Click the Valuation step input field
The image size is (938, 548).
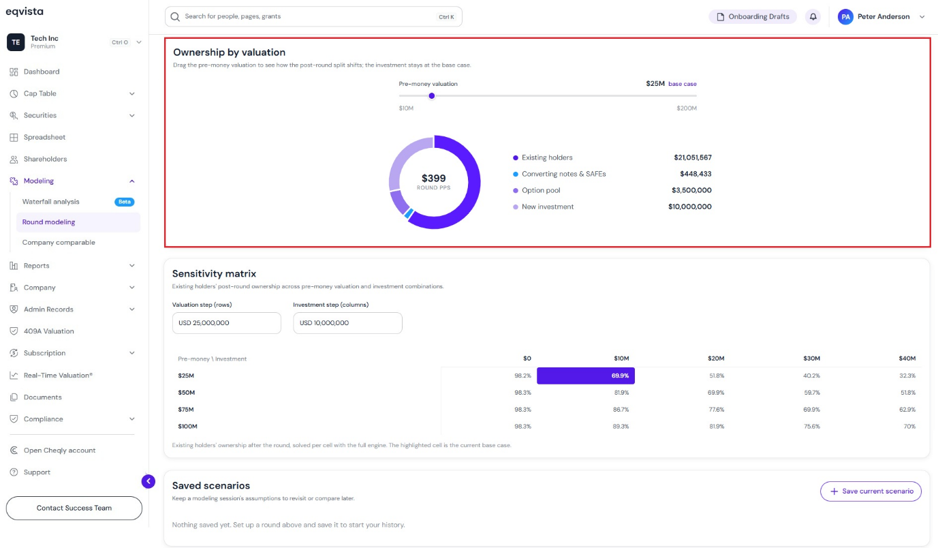(226, 322)
